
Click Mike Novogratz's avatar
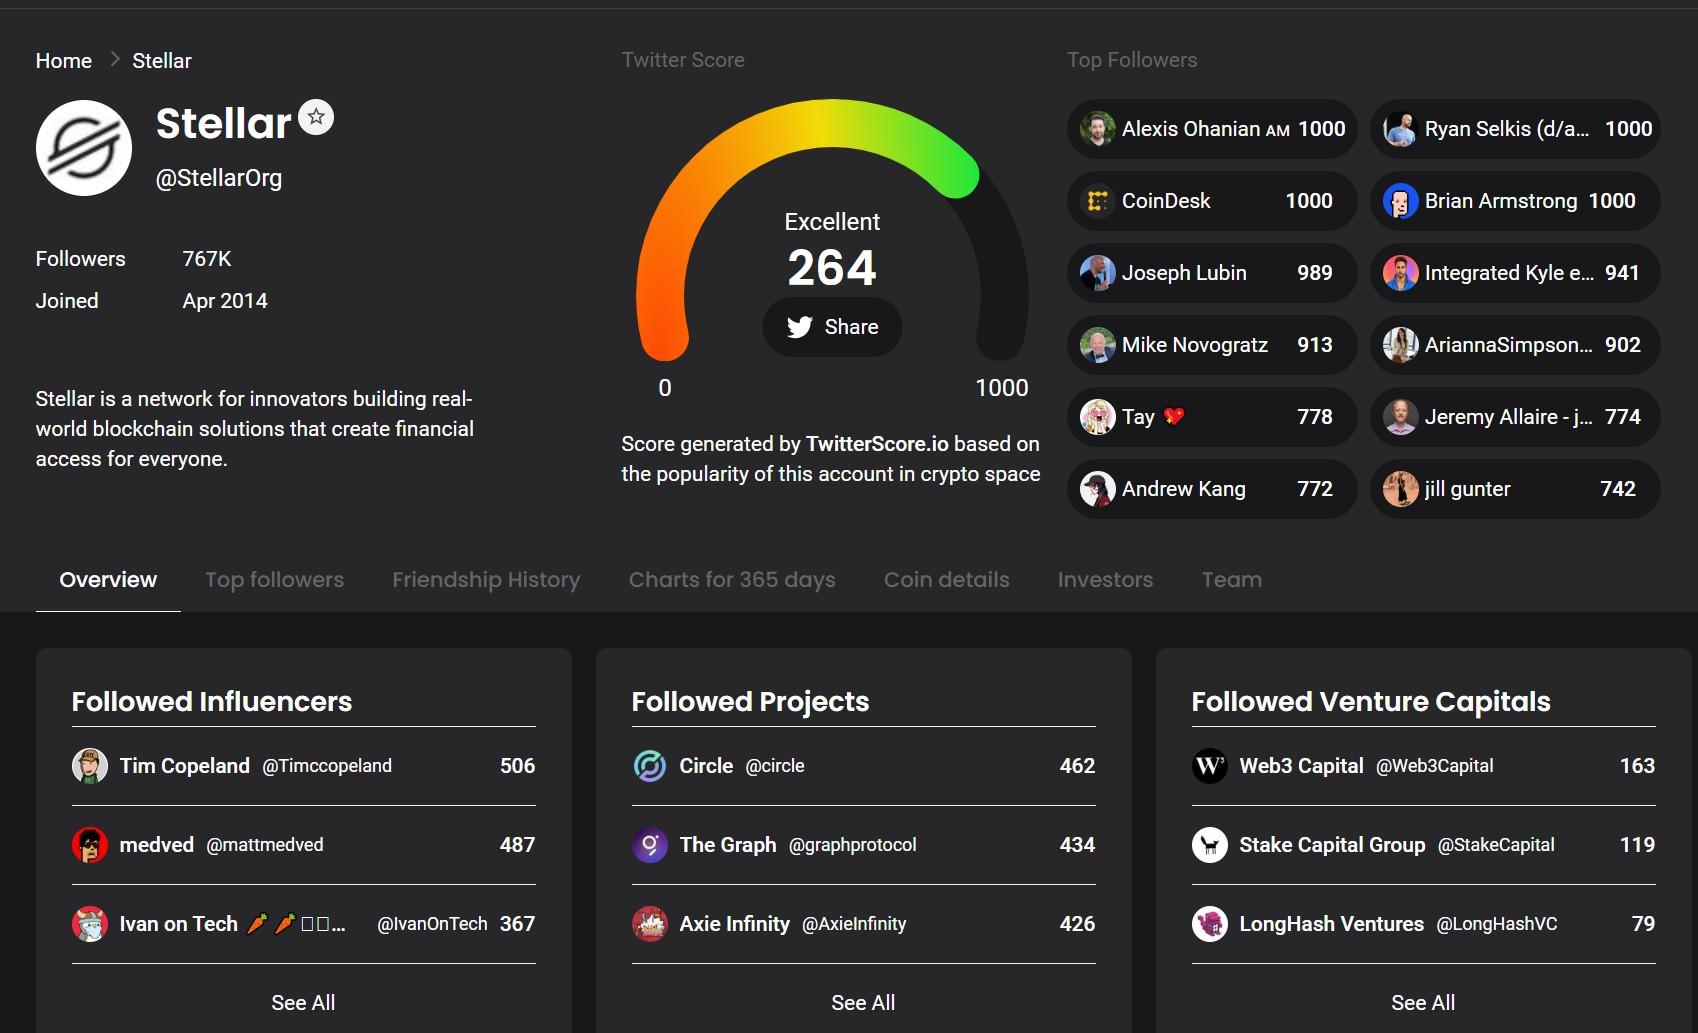(x=1098, y=345)
